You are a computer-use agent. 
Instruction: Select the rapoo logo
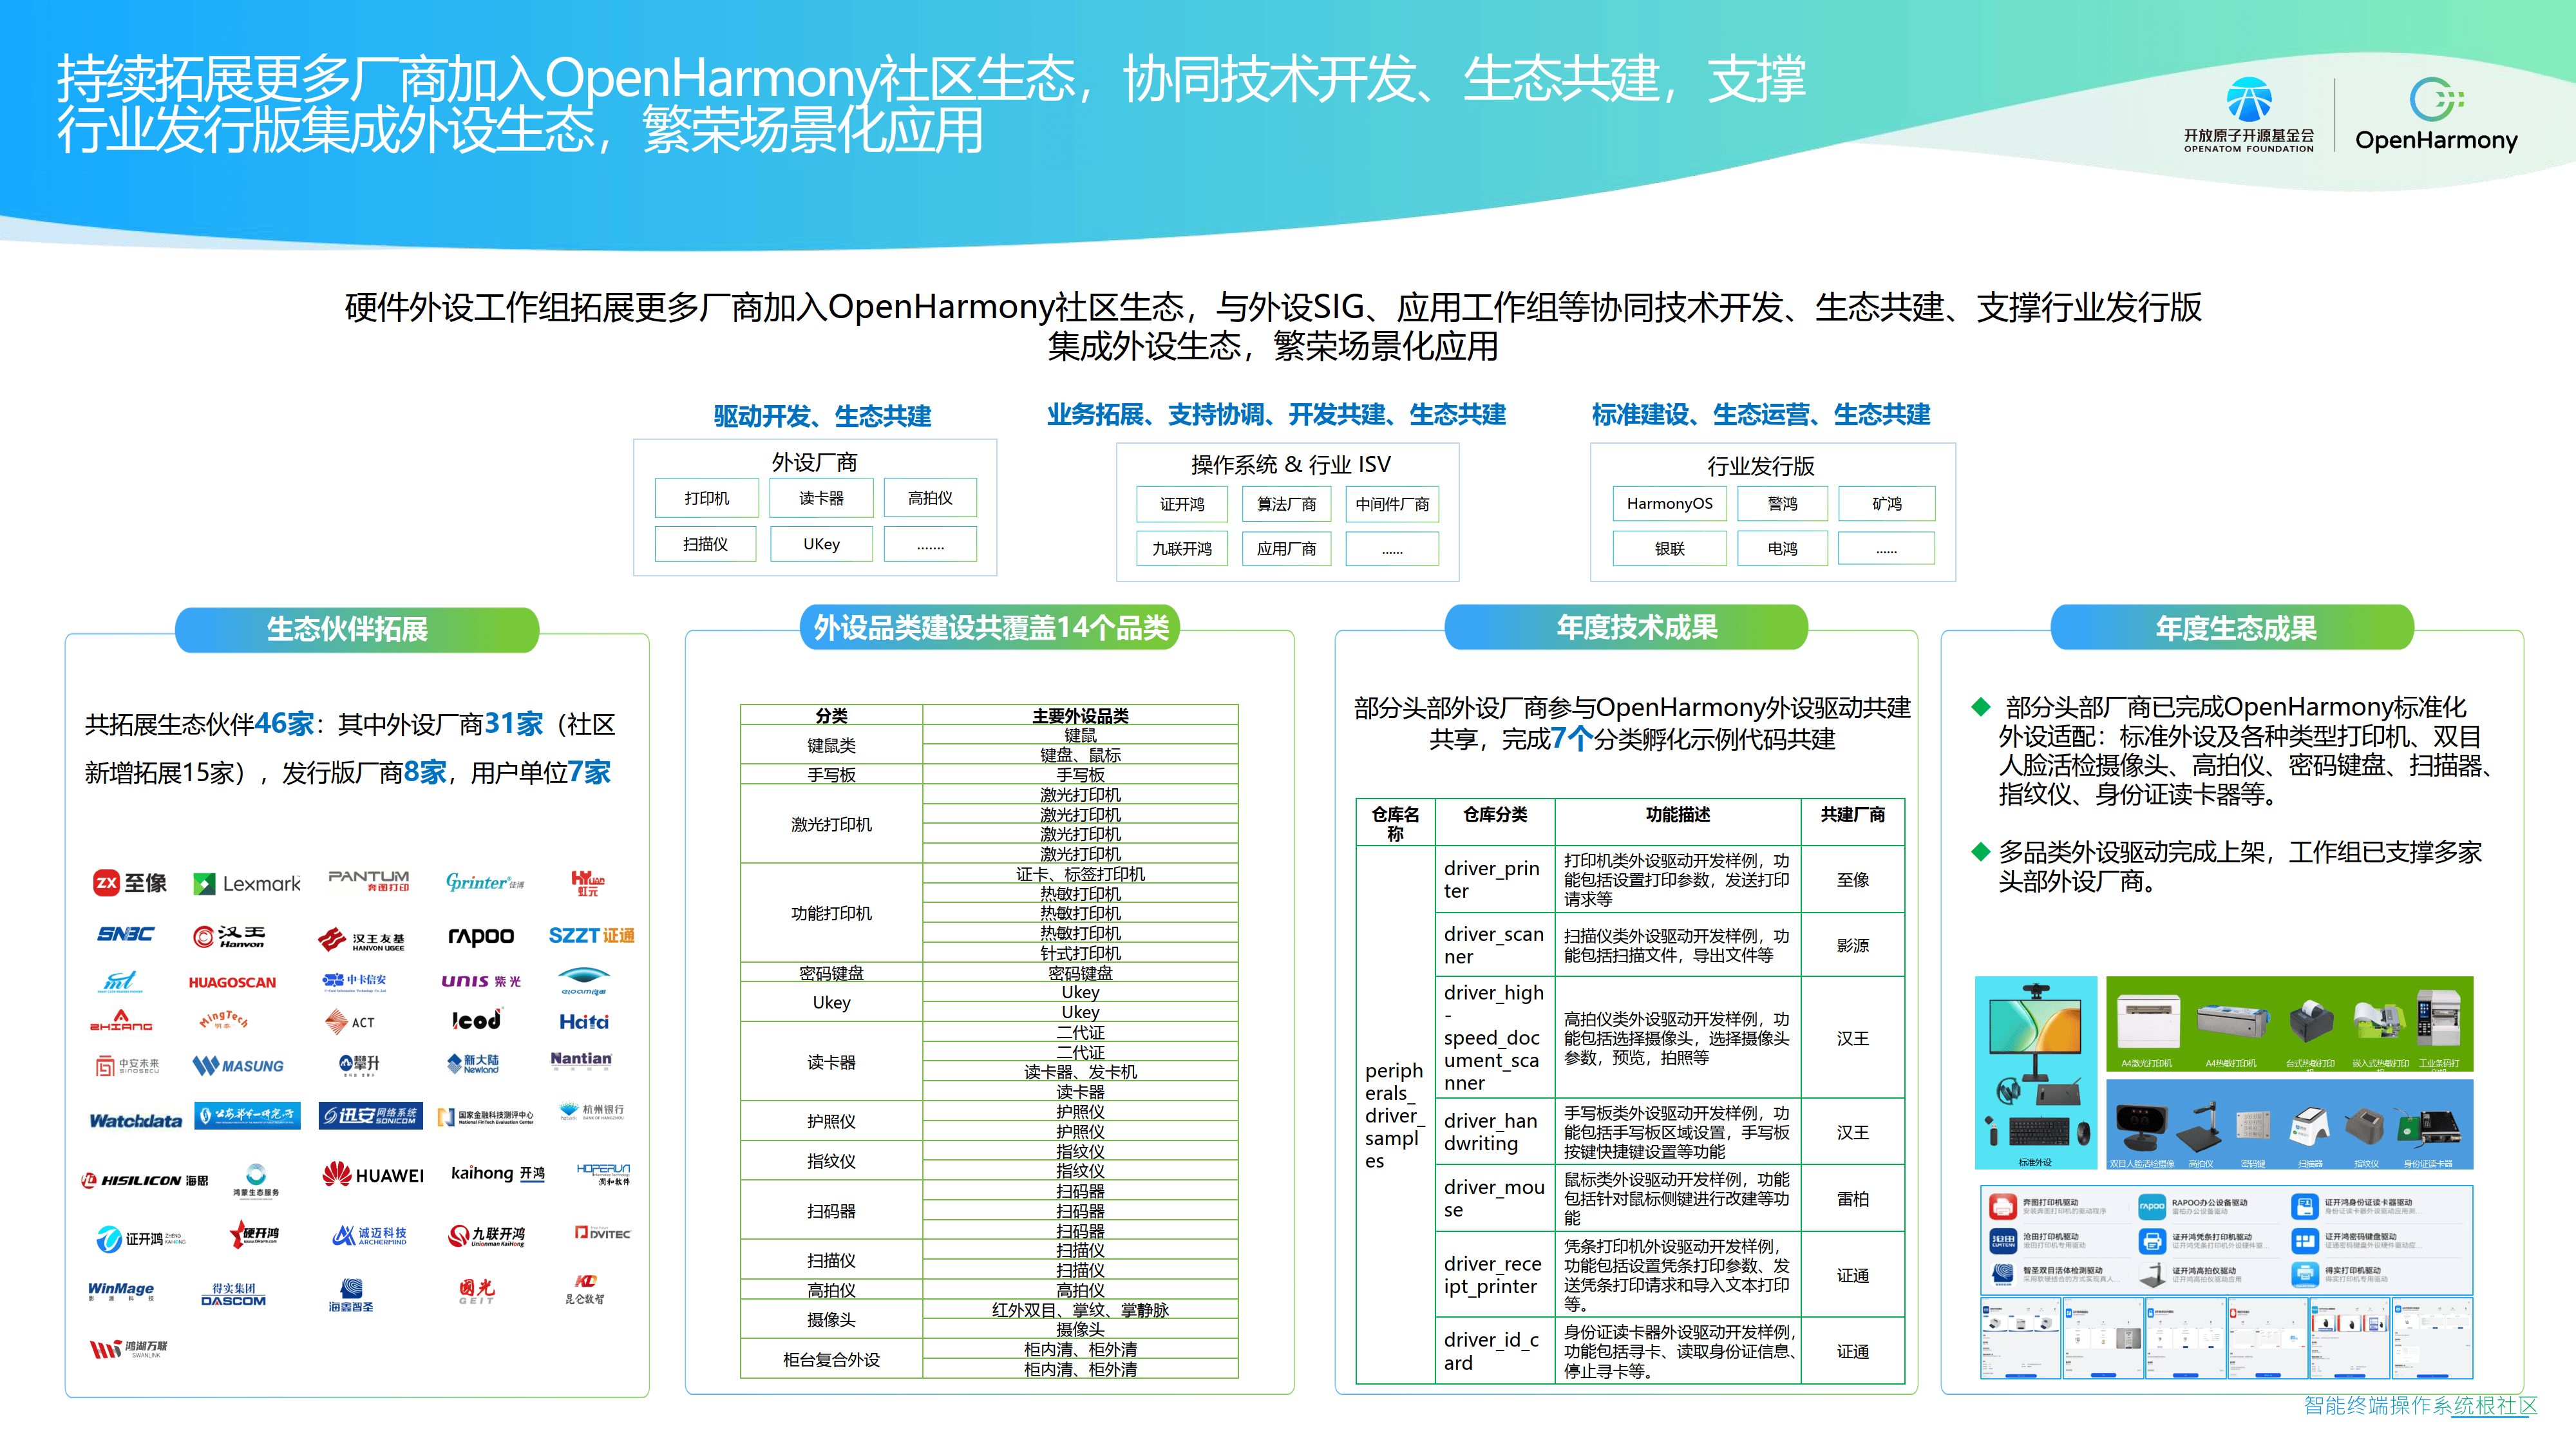coord(481,936)
